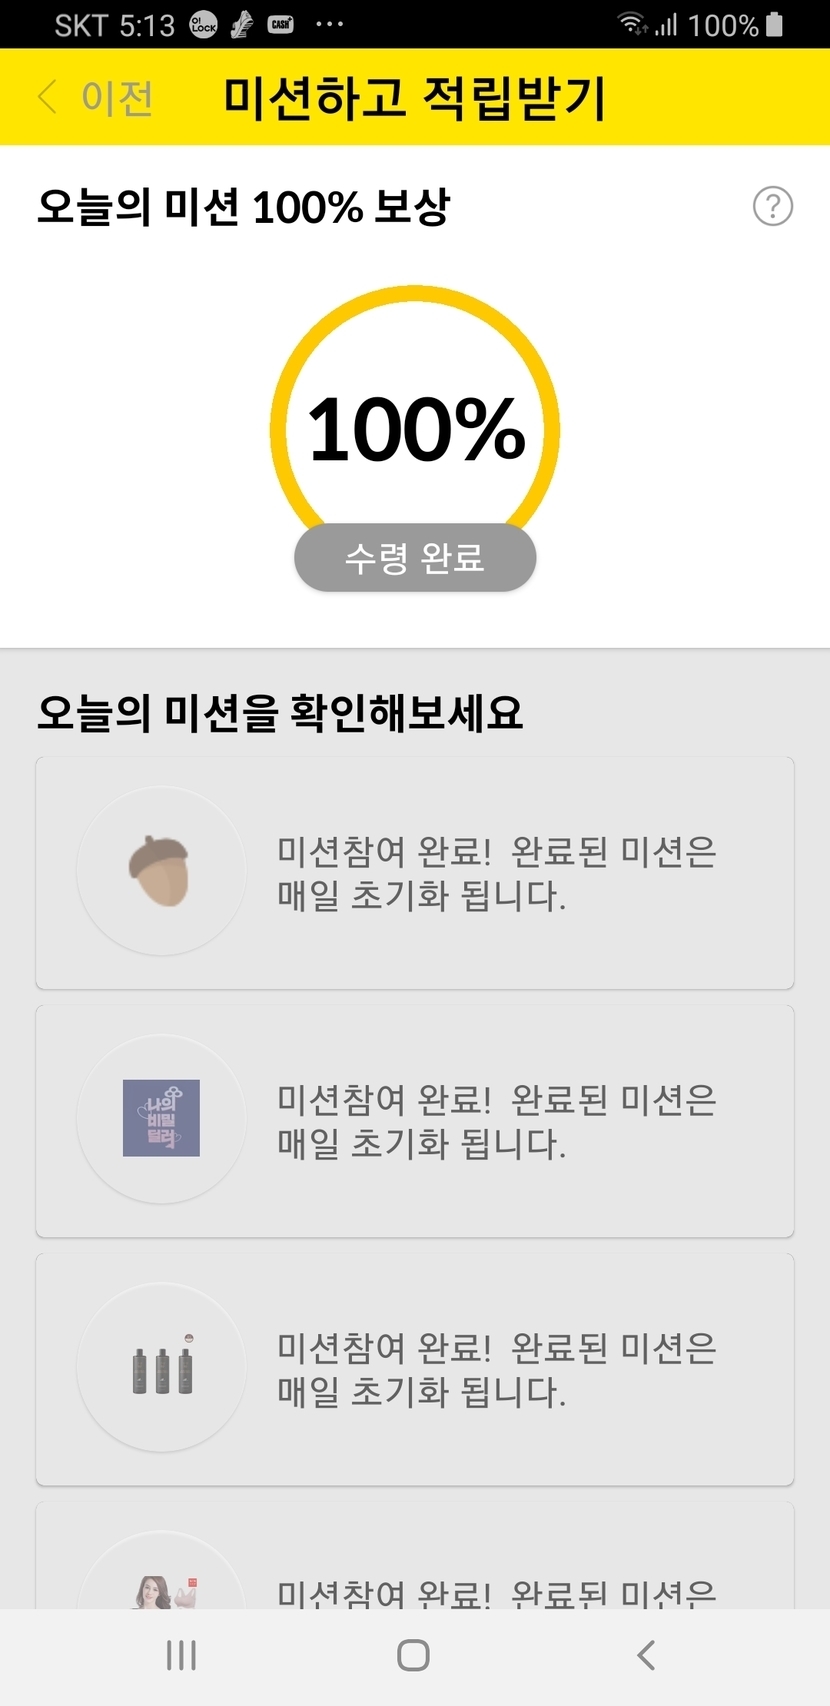Select the acorn mission icon

tap(161, 871)
